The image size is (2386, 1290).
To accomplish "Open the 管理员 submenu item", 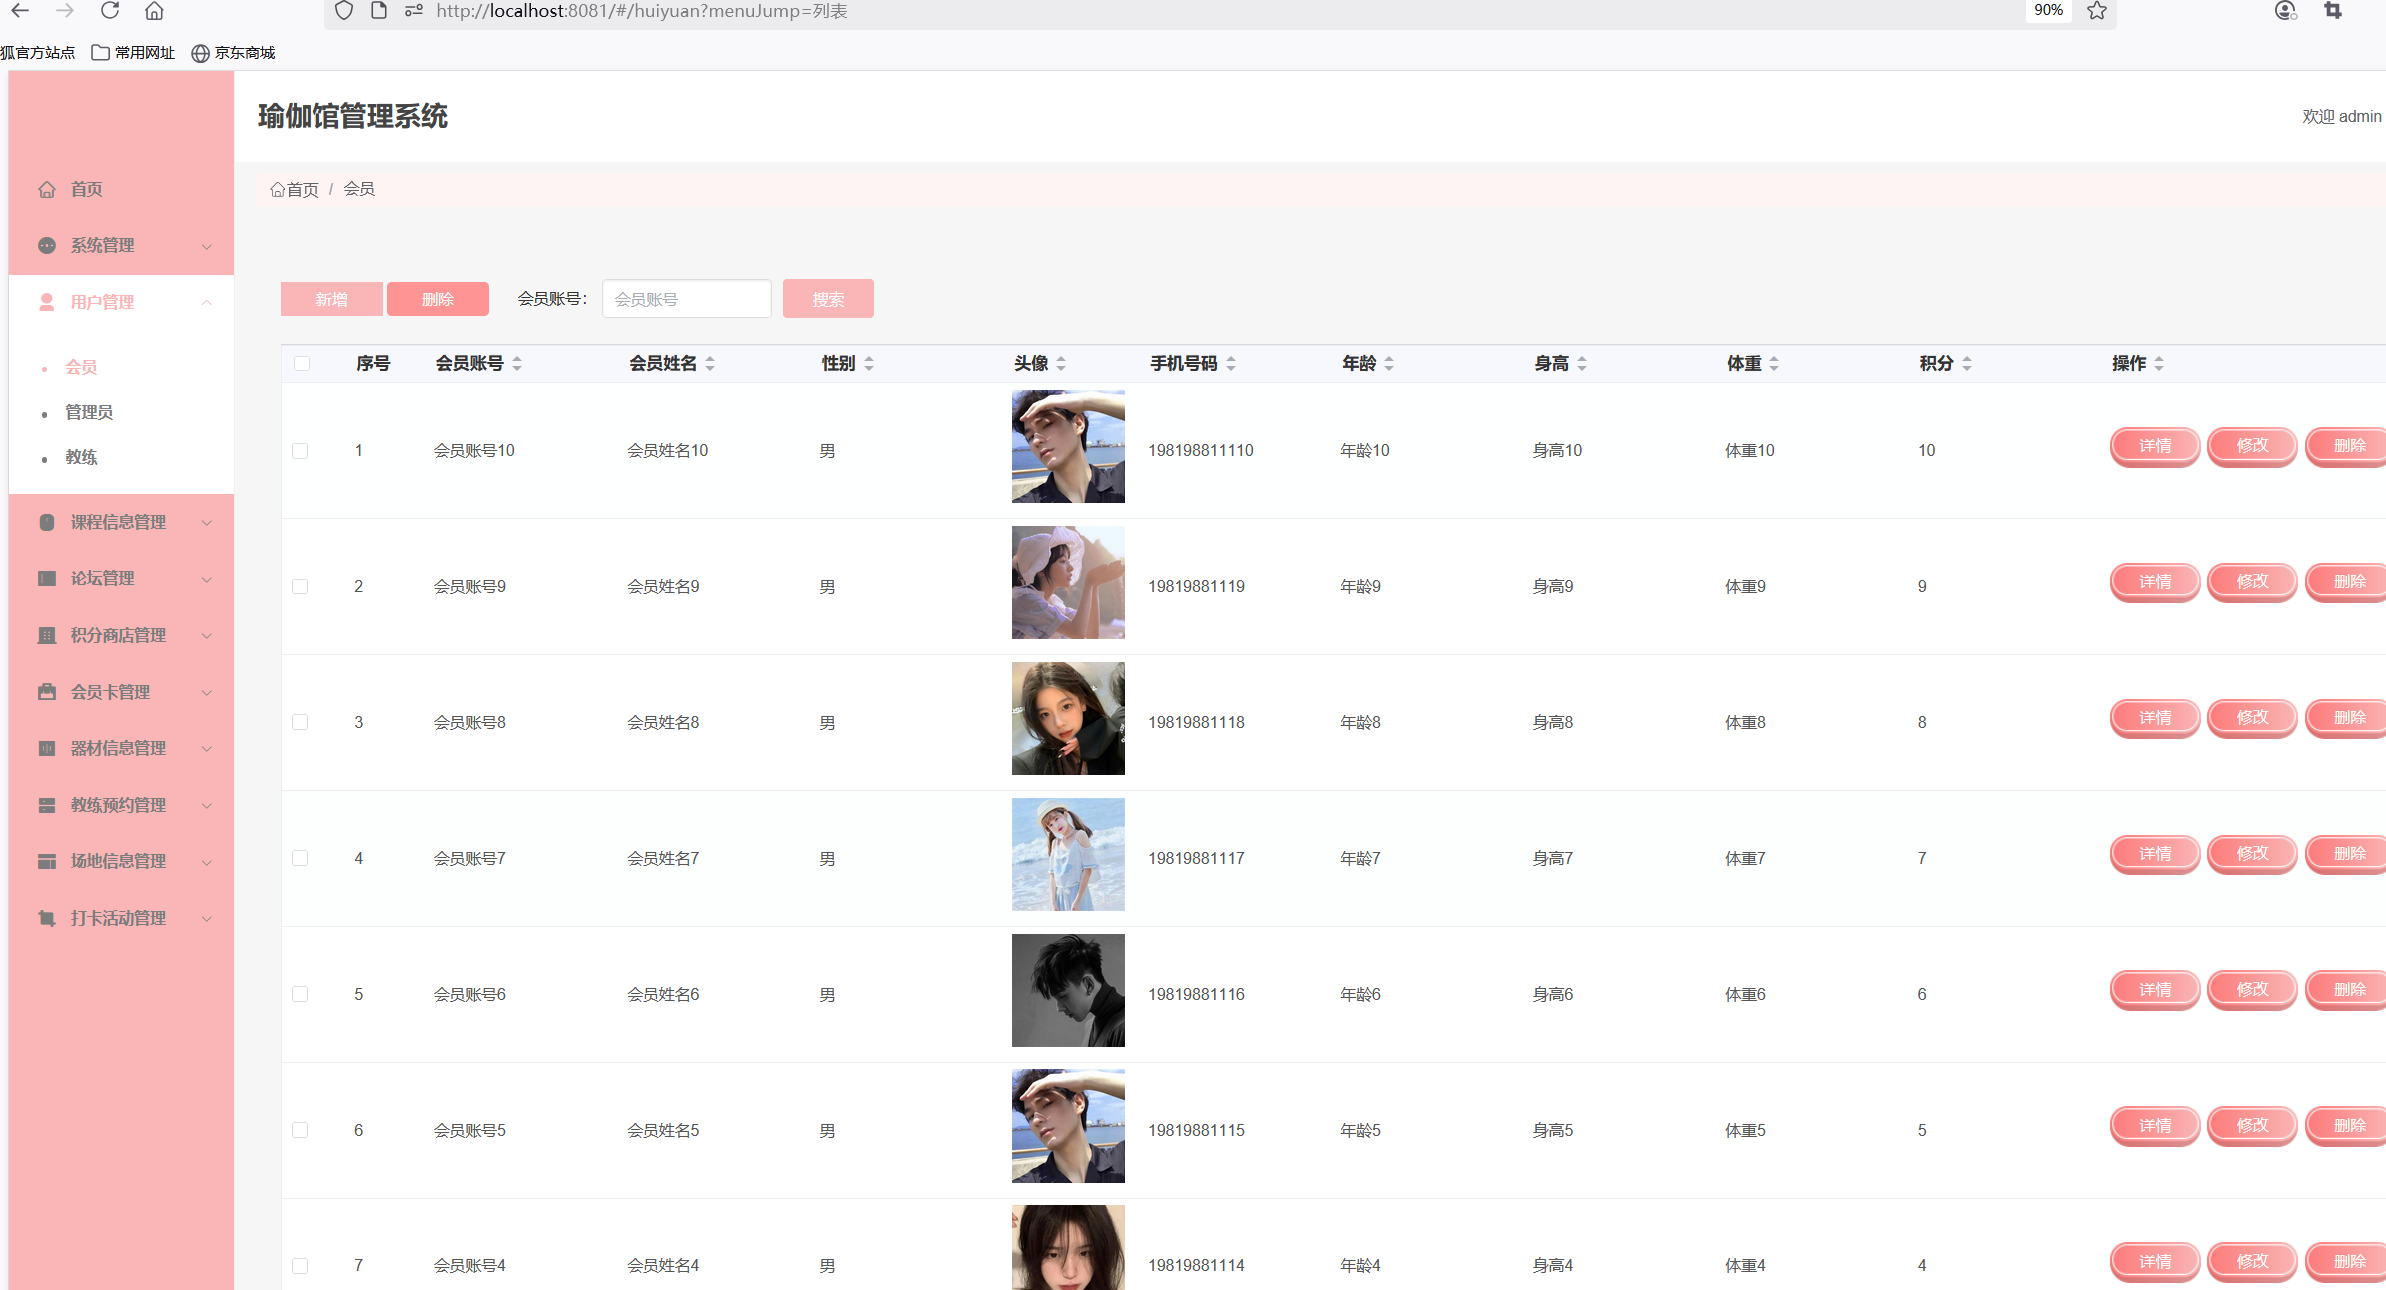I will (89, 412).
